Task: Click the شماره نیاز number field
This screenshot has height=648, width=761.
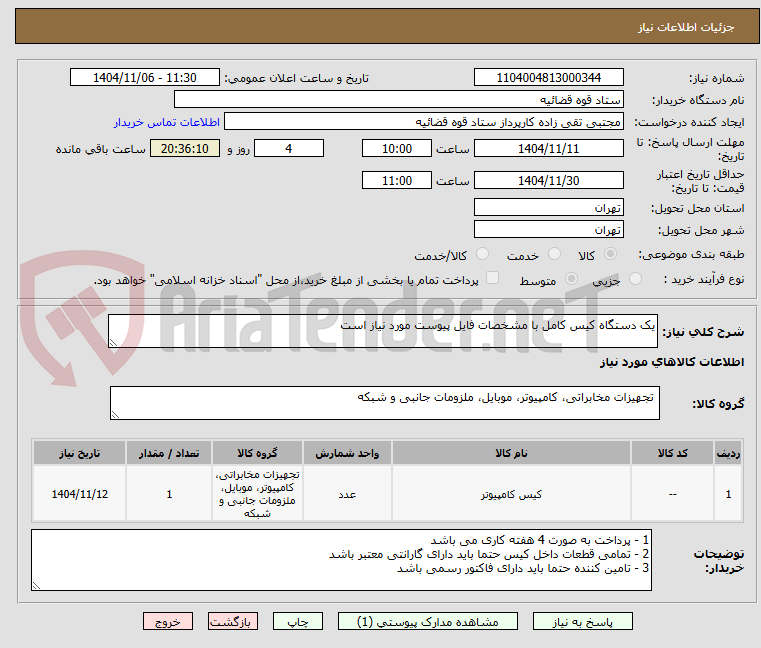Action: (548, 77)
